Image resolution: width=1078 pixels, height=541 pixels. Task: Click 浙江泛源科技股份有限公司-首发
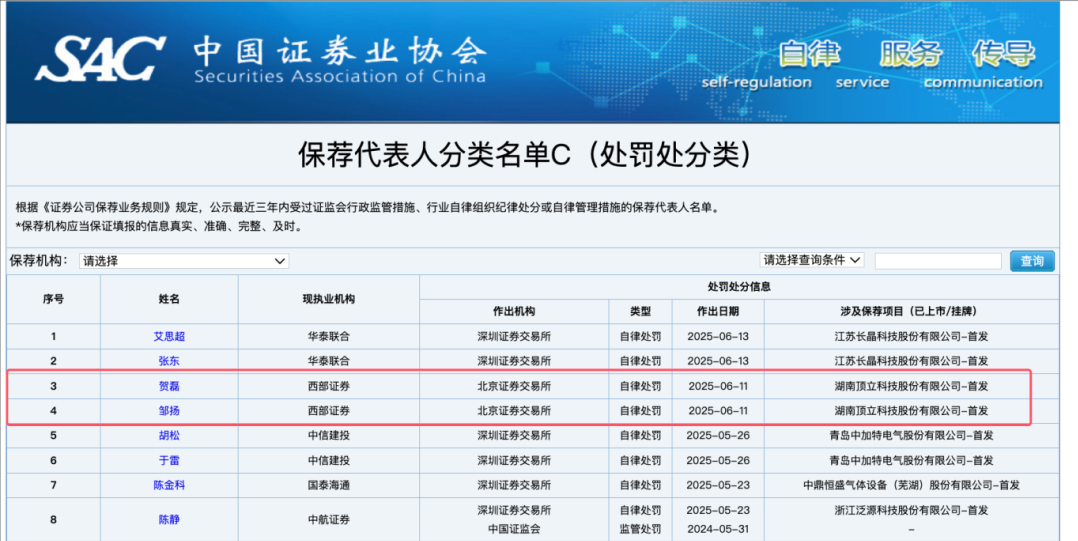point(911,511)
